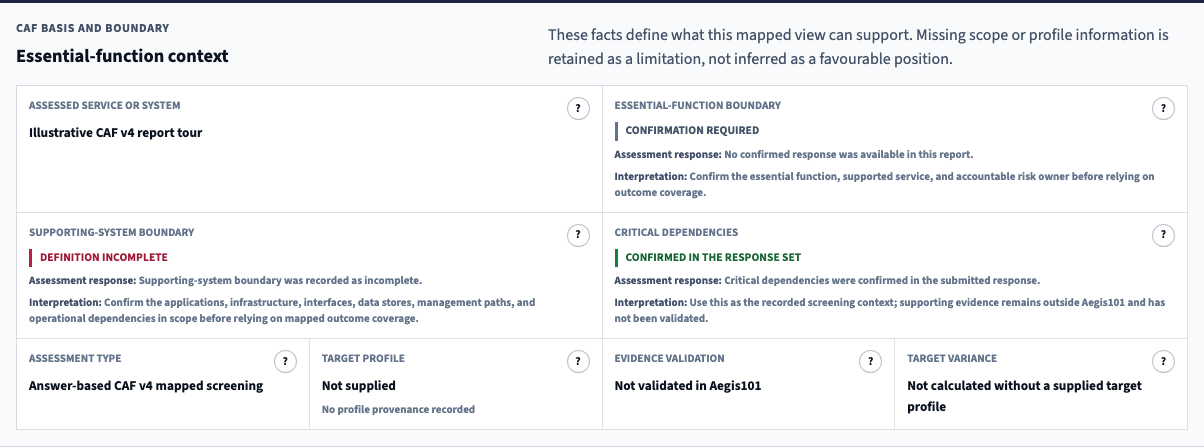Click the 'ASSESSED SERVICE OR SYSTEM' label
Viewport: 1204px width, 448px height.
click(105, 105)
